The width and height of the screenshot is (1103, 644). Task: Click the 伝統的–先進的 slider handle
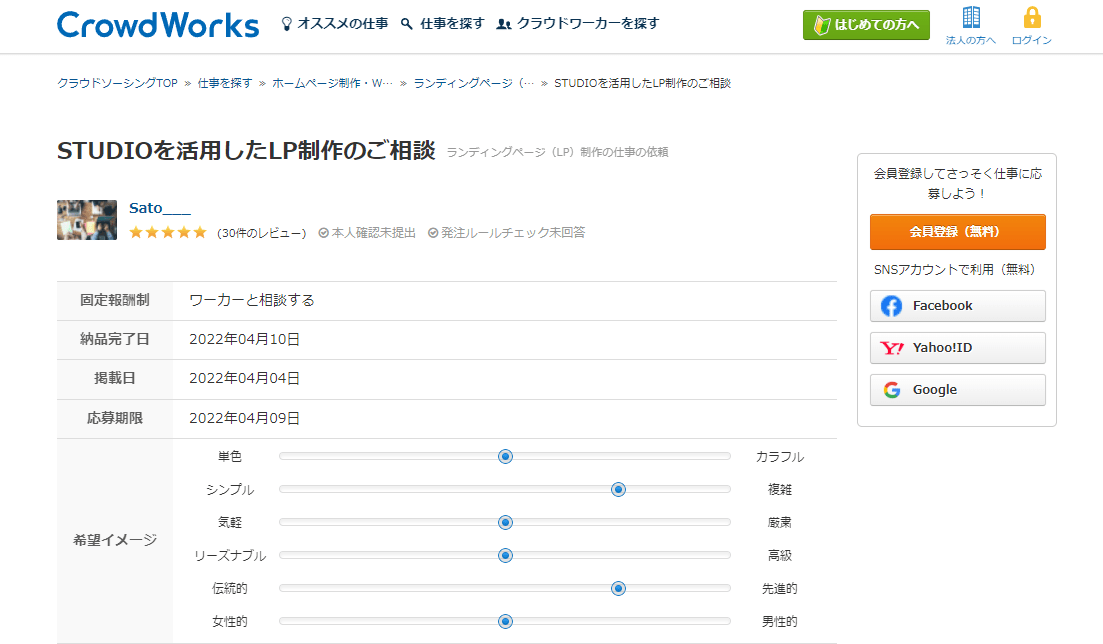click(618, 588)
